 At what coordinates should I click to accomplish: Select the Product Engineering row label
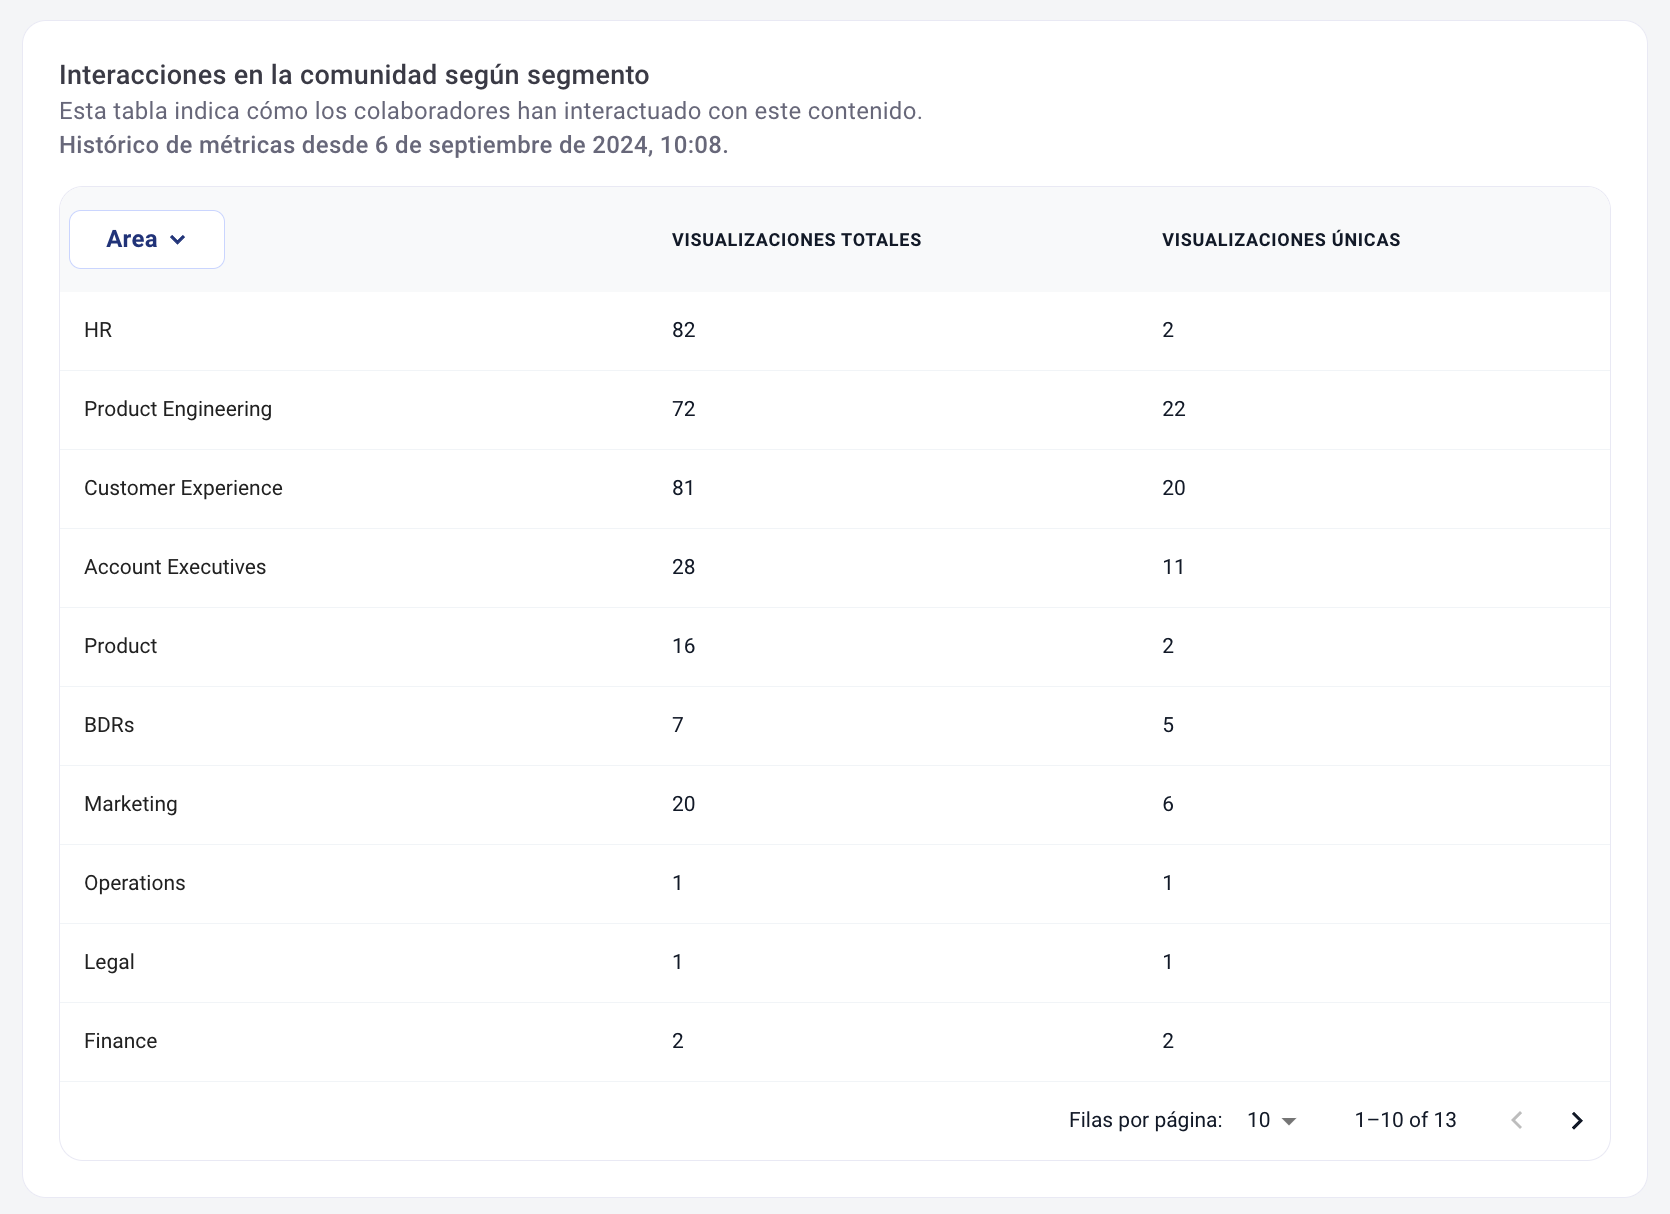coord(178,409)
